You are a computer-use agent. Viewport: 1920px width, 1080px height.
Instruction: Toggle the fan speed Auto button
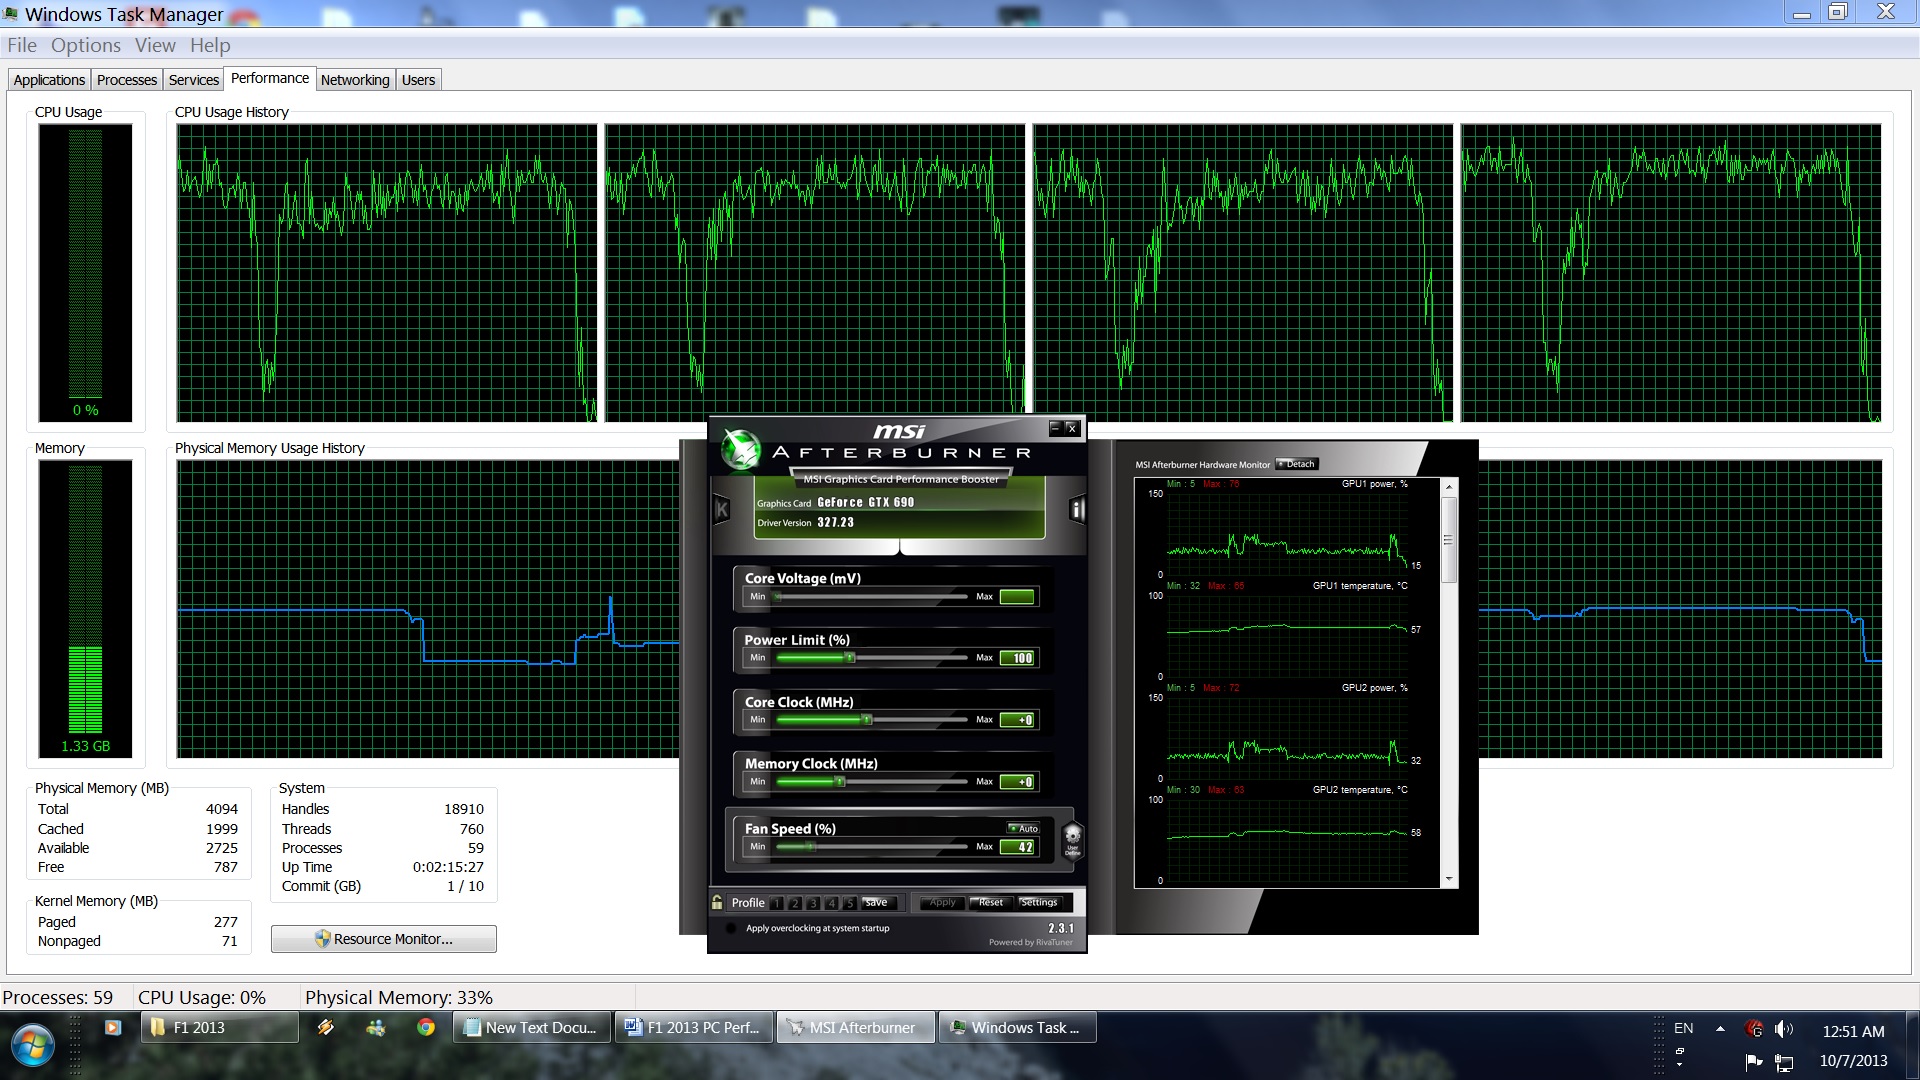[x=1023, y=828]
